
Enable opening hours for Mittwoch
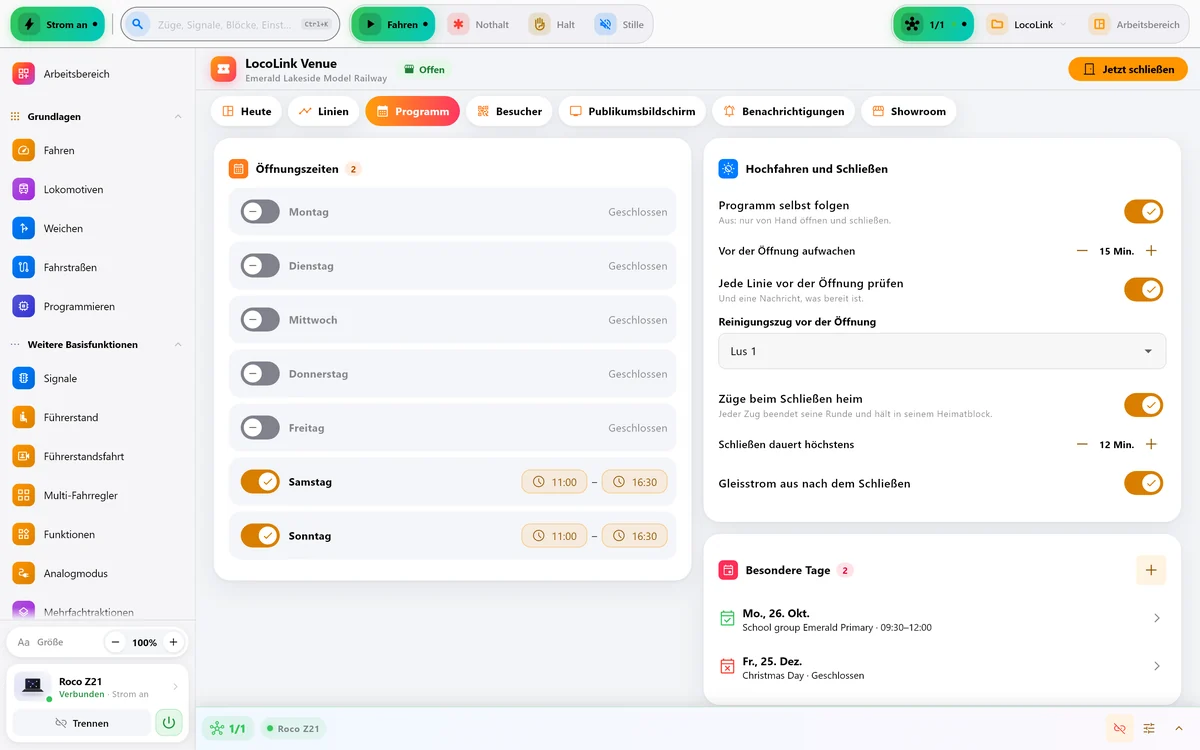click(x=260, y=320)
